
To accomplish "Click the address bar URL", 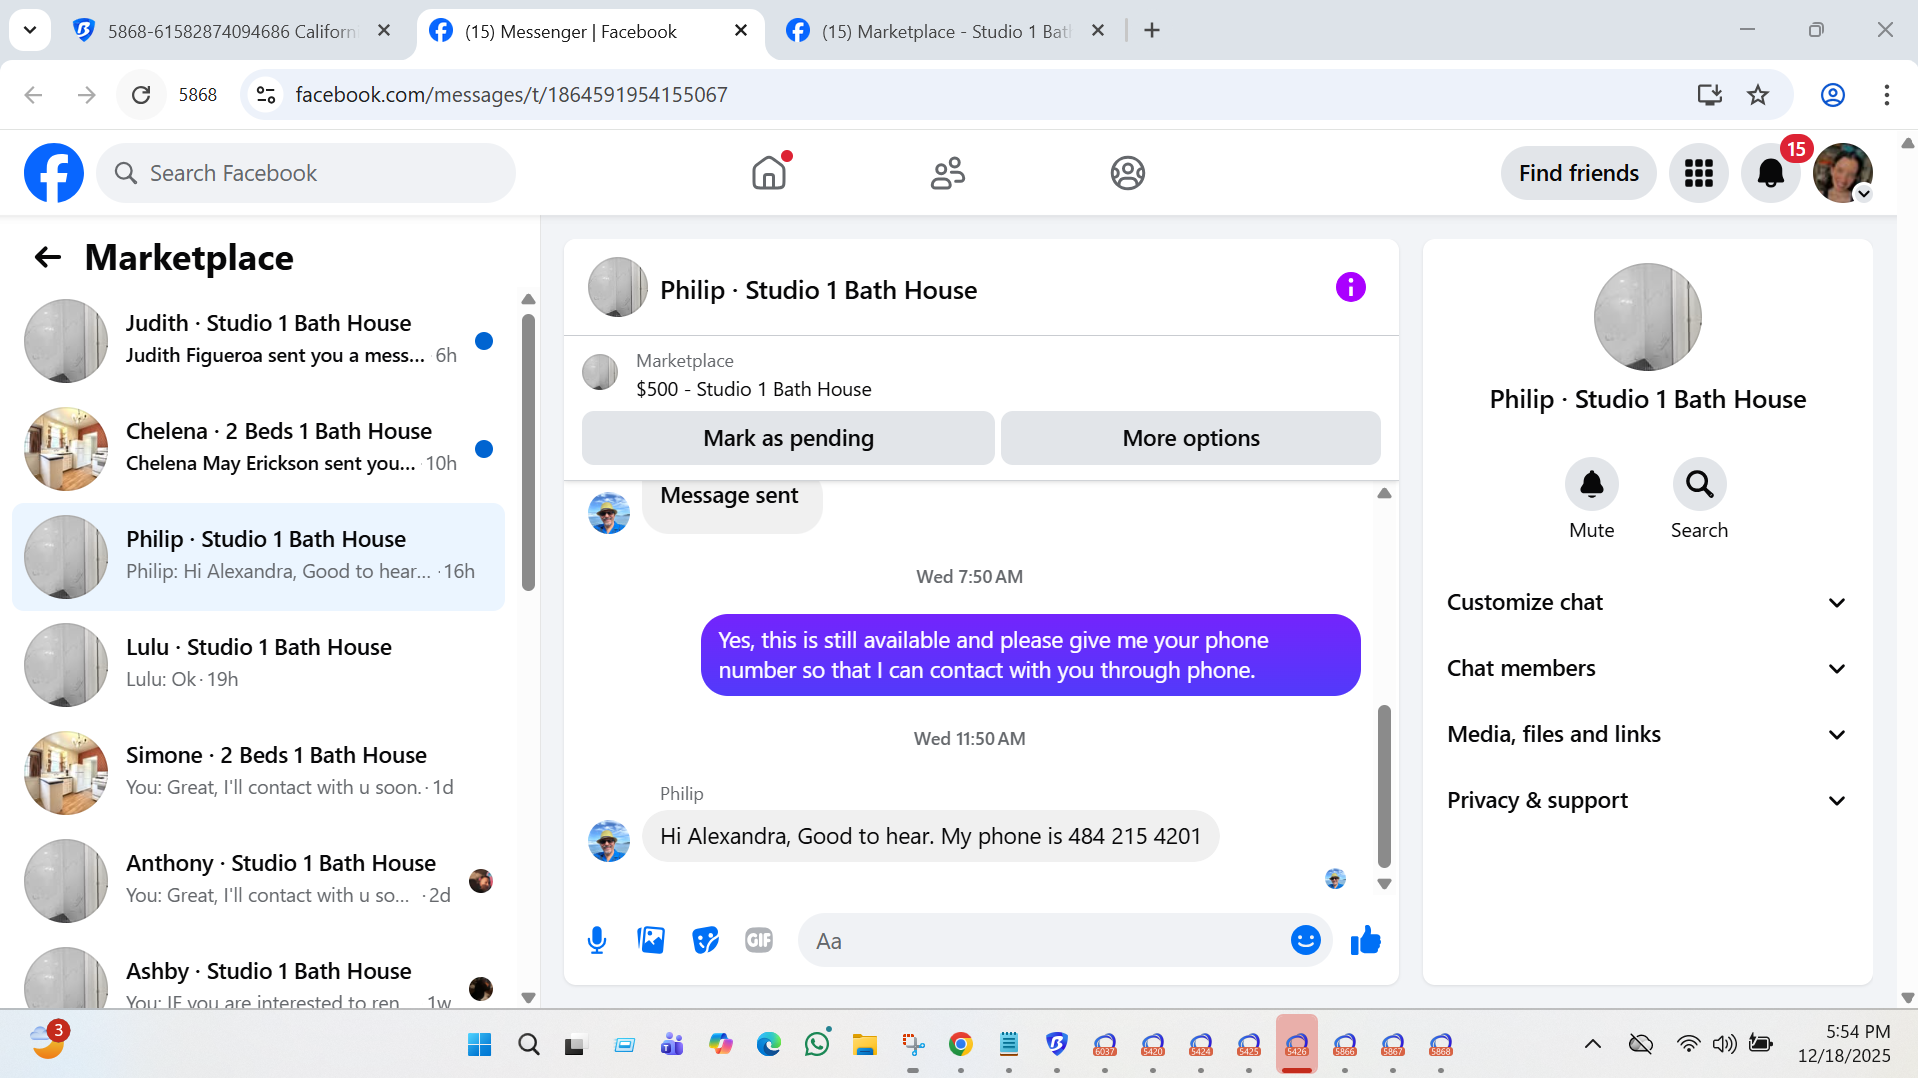I will click(511, 95).
